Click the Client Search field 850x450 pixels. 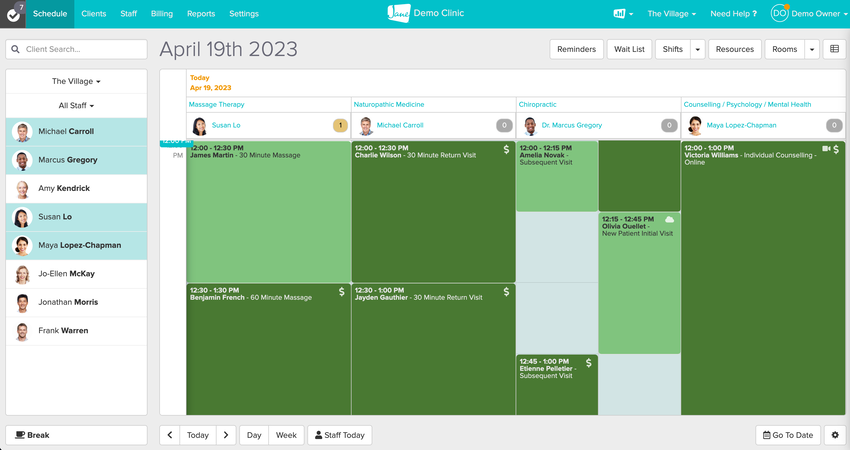tap(76, 49)
